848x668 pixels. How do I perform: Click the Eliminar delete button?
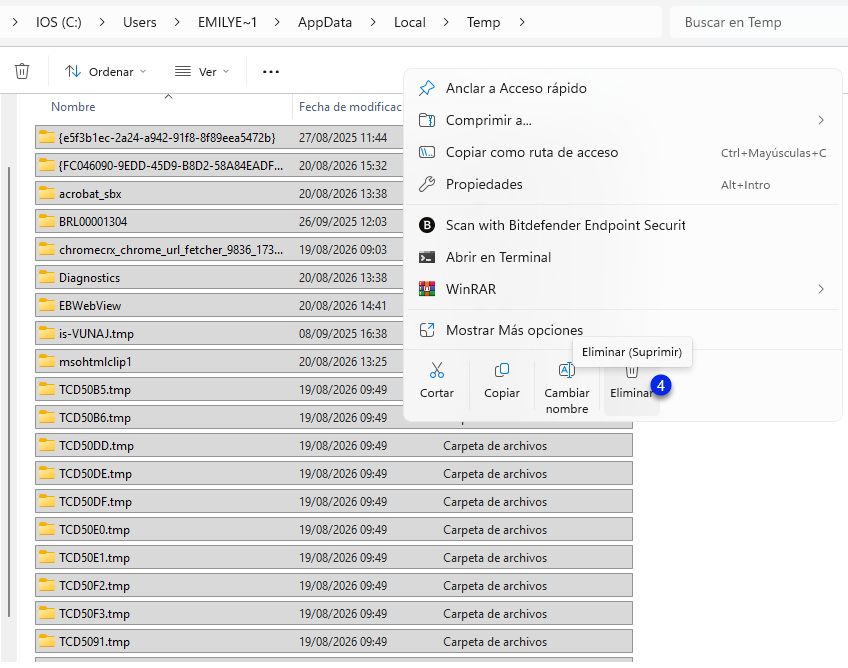tap(631, 387)
